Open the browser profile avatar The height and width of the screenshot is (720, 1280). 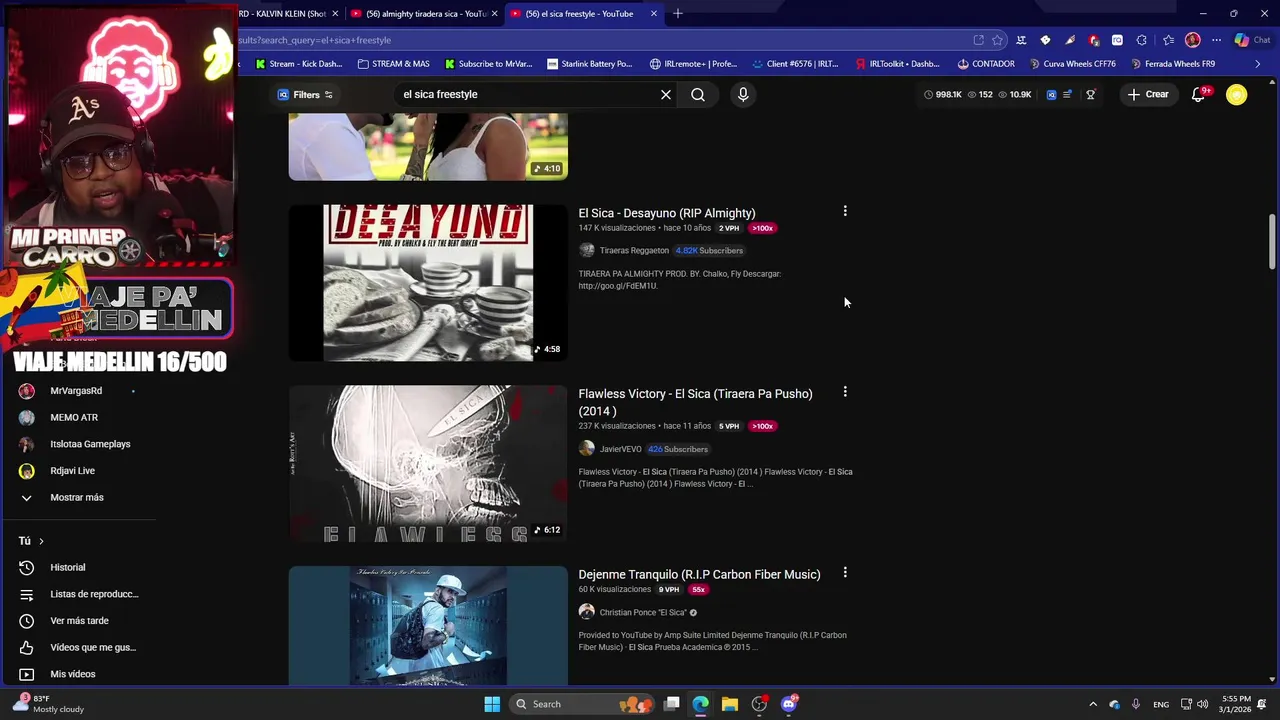[1192, 40]
